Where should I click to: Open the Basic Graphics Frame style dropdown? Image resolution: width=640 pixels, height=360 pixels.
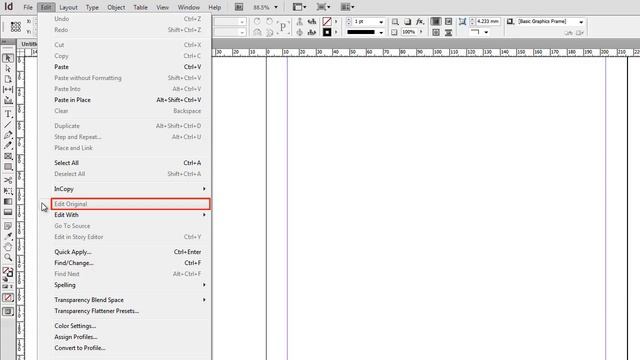coord(581,22)
